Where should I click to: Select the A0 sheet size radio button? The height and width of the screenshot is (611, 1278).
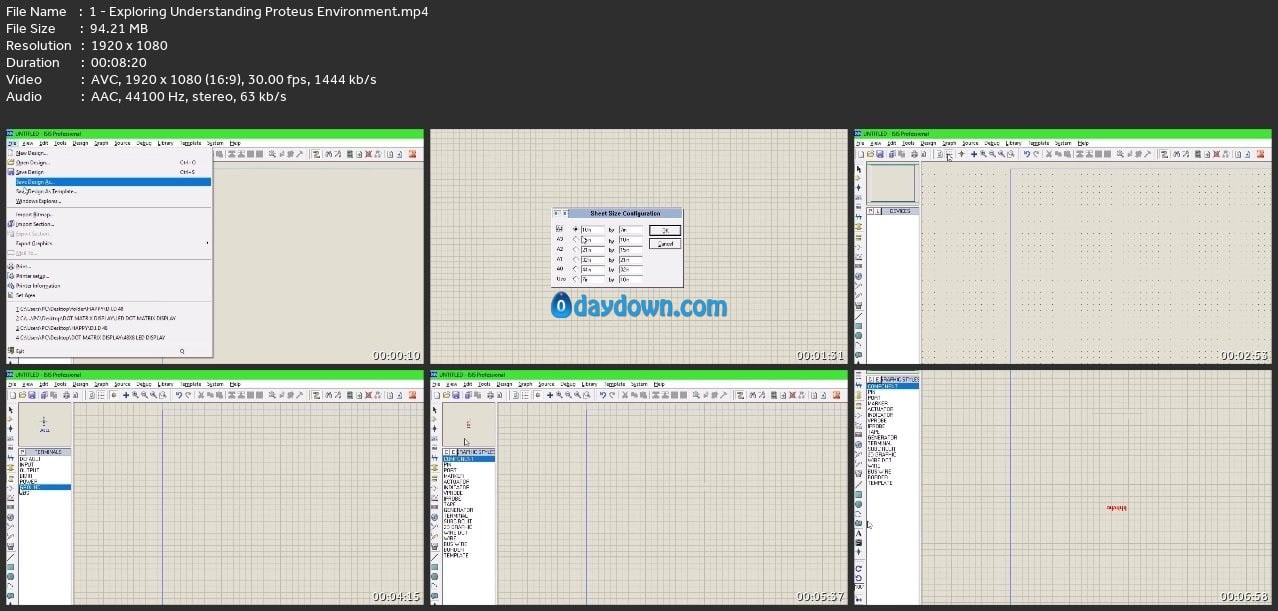point(574,269)
